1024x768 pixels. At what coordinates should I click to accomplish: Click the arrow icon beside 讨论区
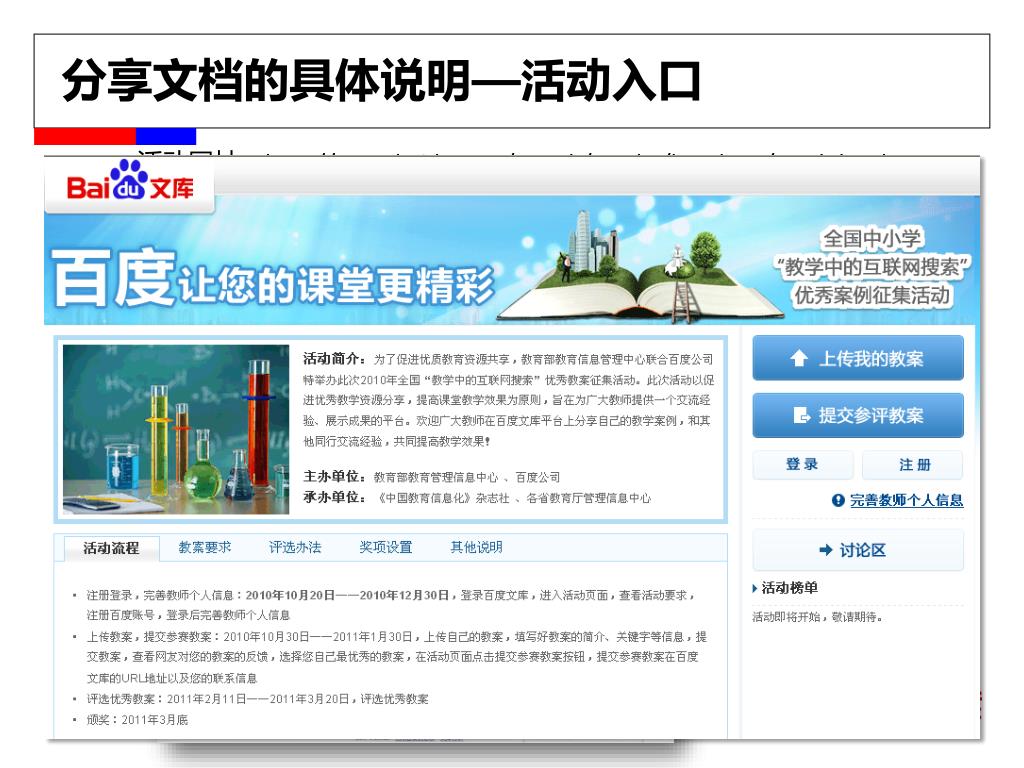point(825,550)
